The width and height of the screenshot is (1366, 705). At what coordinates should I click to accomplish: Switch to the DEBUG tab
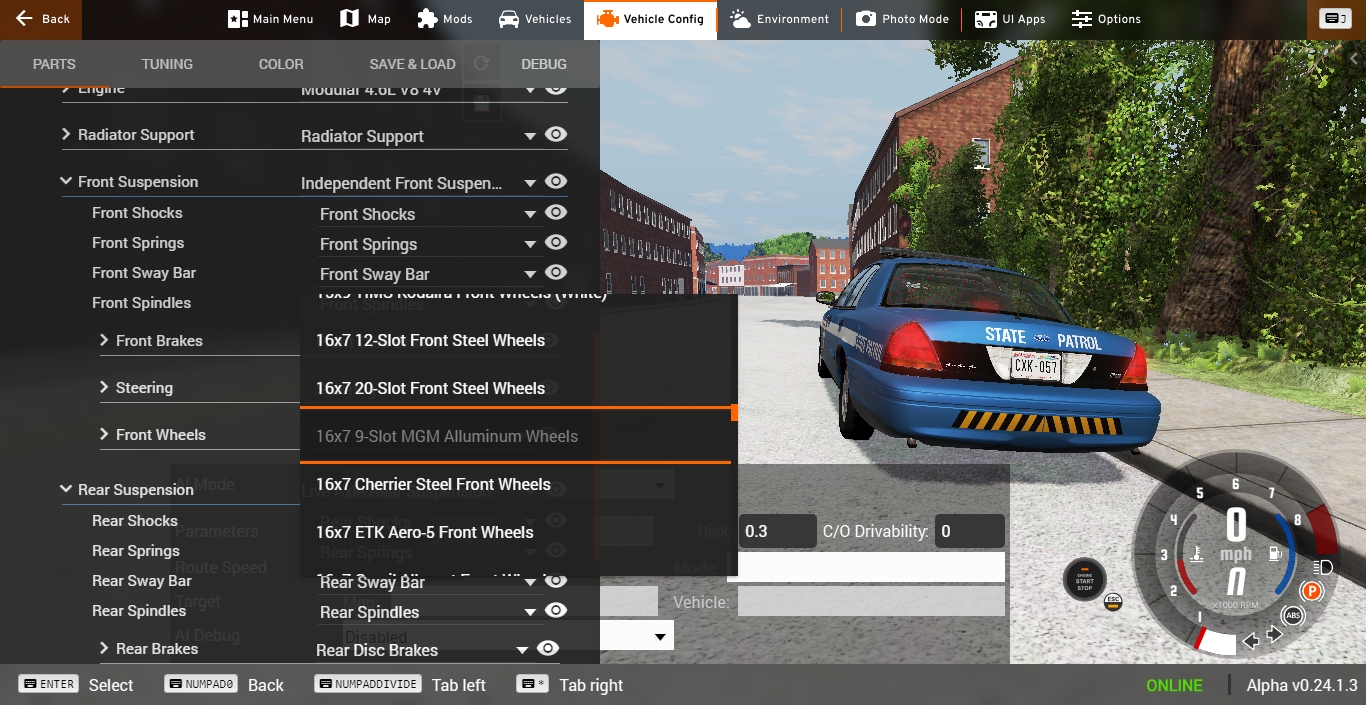[544, 64]
